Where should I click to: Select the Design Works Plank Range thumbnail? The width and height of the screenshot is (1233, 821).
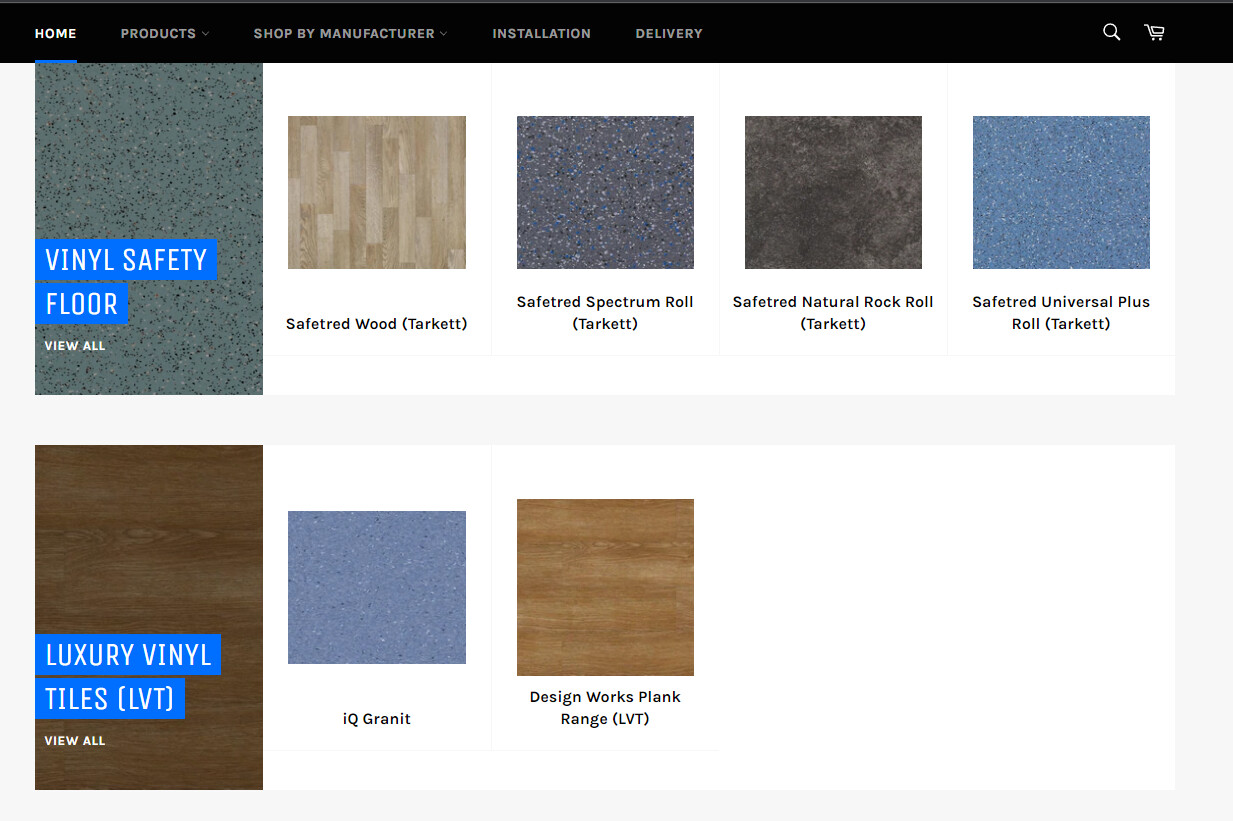coord(605,587)
